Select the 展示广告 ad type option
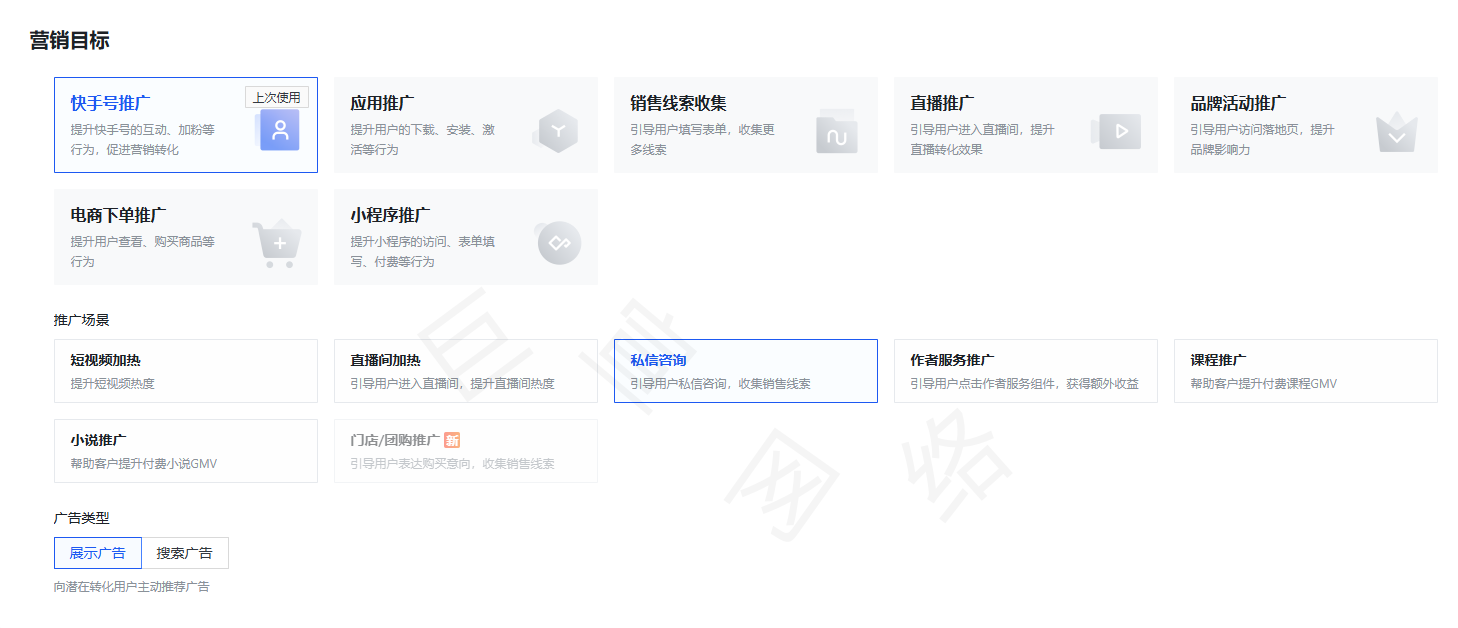The height and width of the screenshot is (628, 1458). pos(97,552)
